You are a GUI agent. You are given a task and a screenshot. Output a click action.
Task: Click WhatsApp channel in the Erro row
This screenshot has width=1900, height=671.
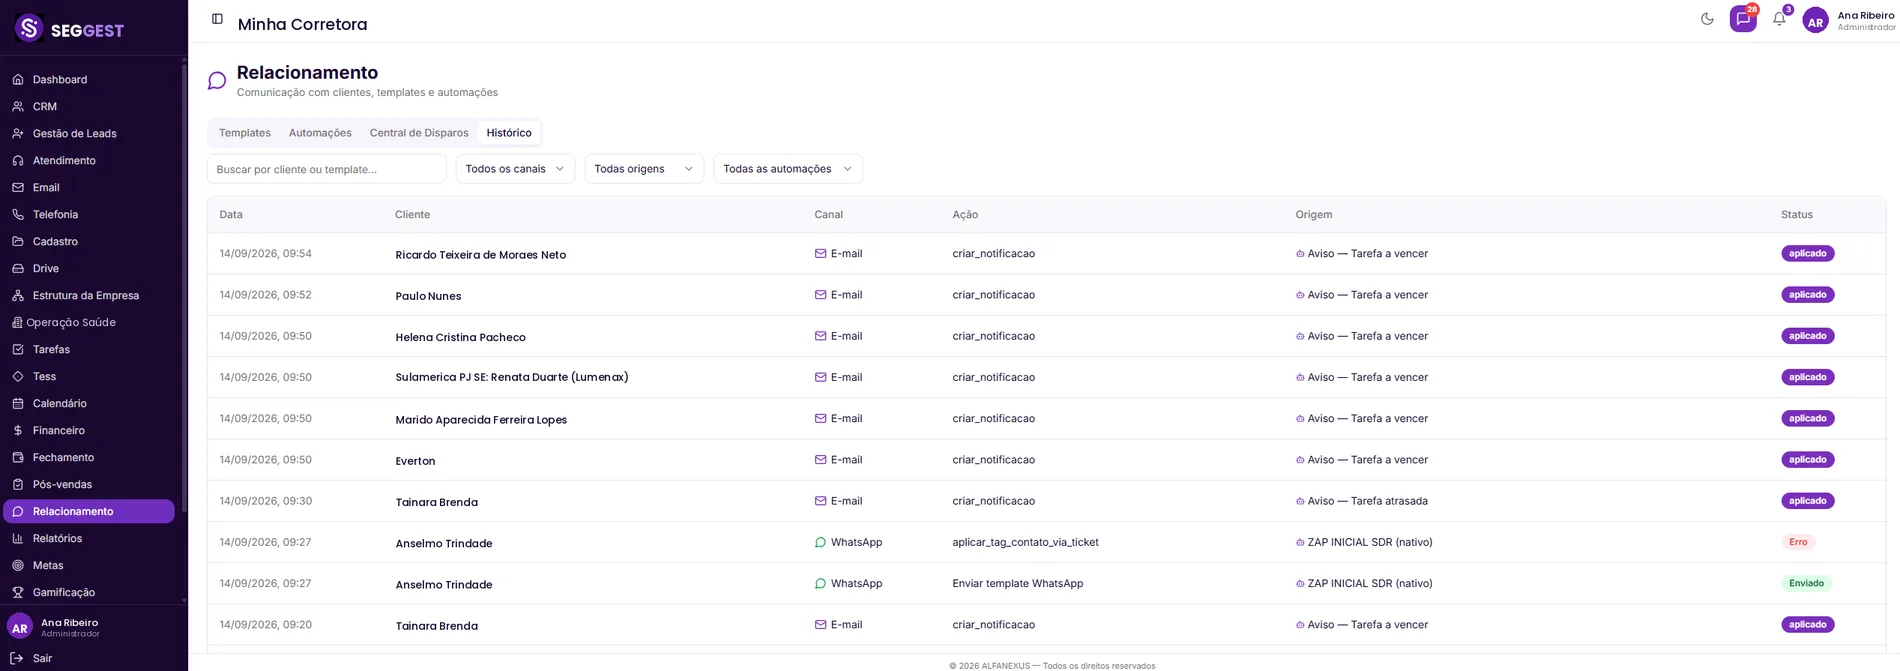pyautogui.click(x=848, y=542)
